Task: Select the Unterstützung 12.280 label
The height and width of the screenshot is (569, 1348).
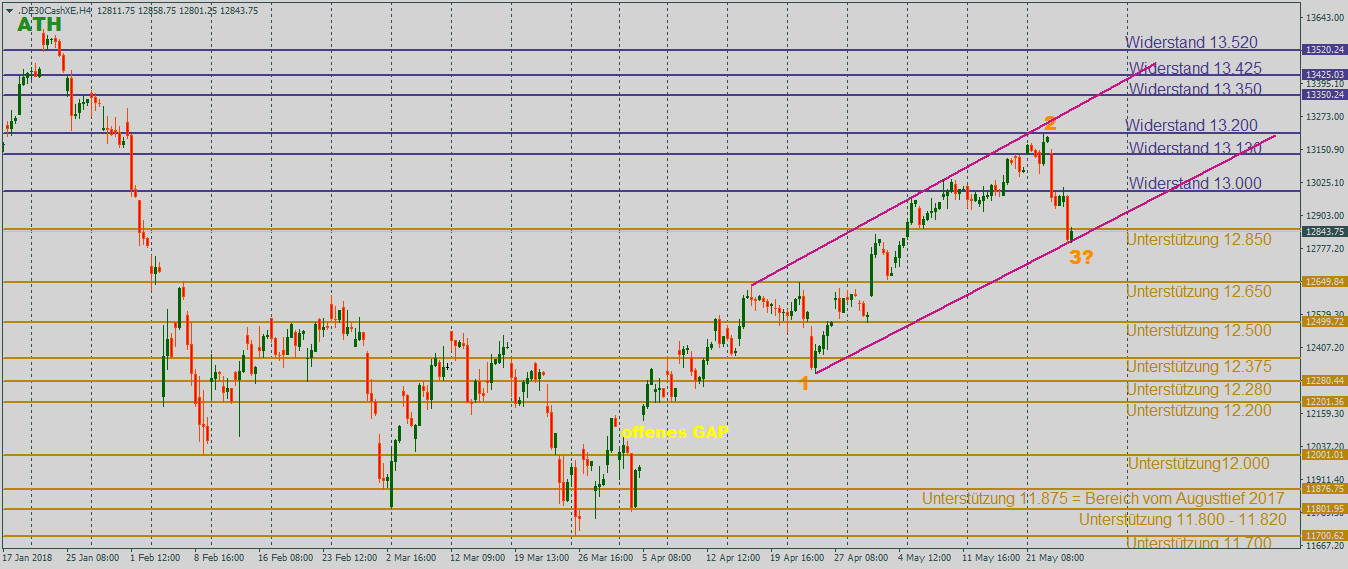Action: coord(1199,390)
